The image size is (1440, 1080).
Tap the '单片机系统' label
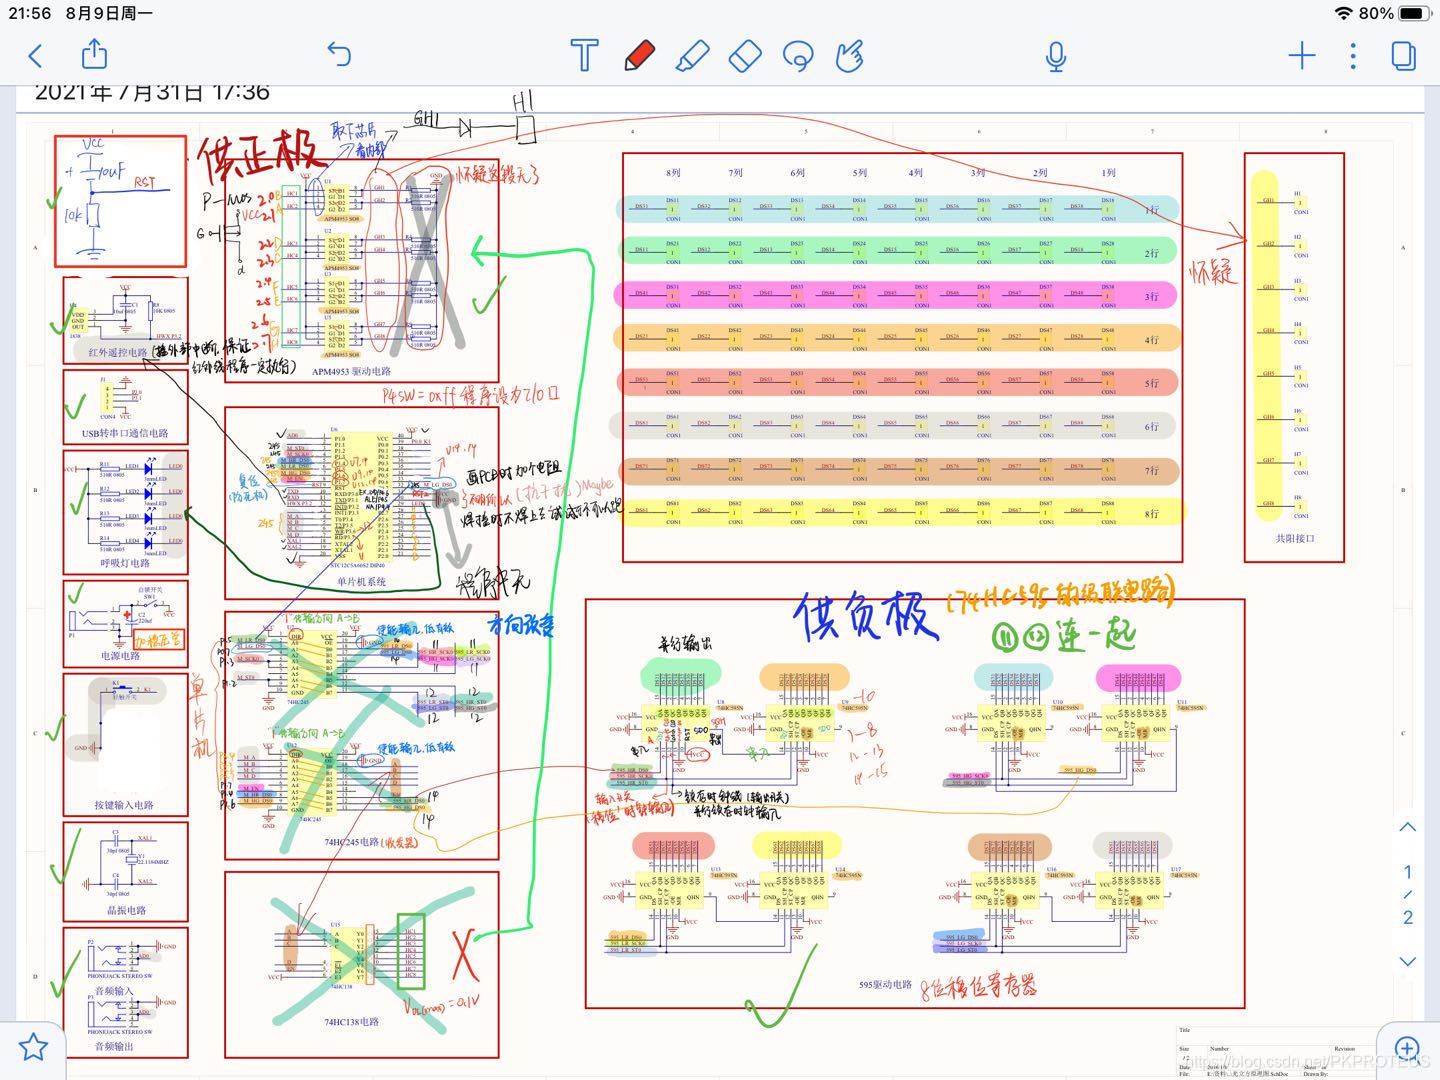[x=361, y=581]
